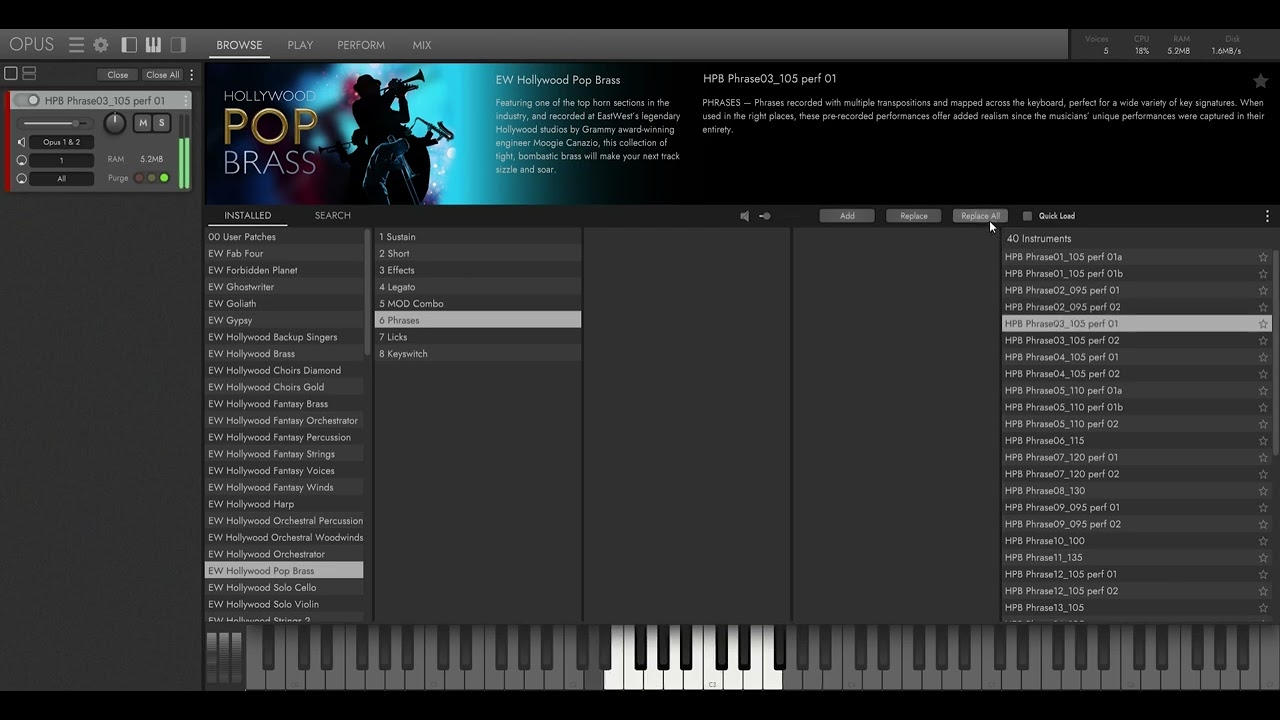This screenshot has width=1280, height=720.
Task: Star HPB Phrase06_115
Action: (x=1263, y=441)
